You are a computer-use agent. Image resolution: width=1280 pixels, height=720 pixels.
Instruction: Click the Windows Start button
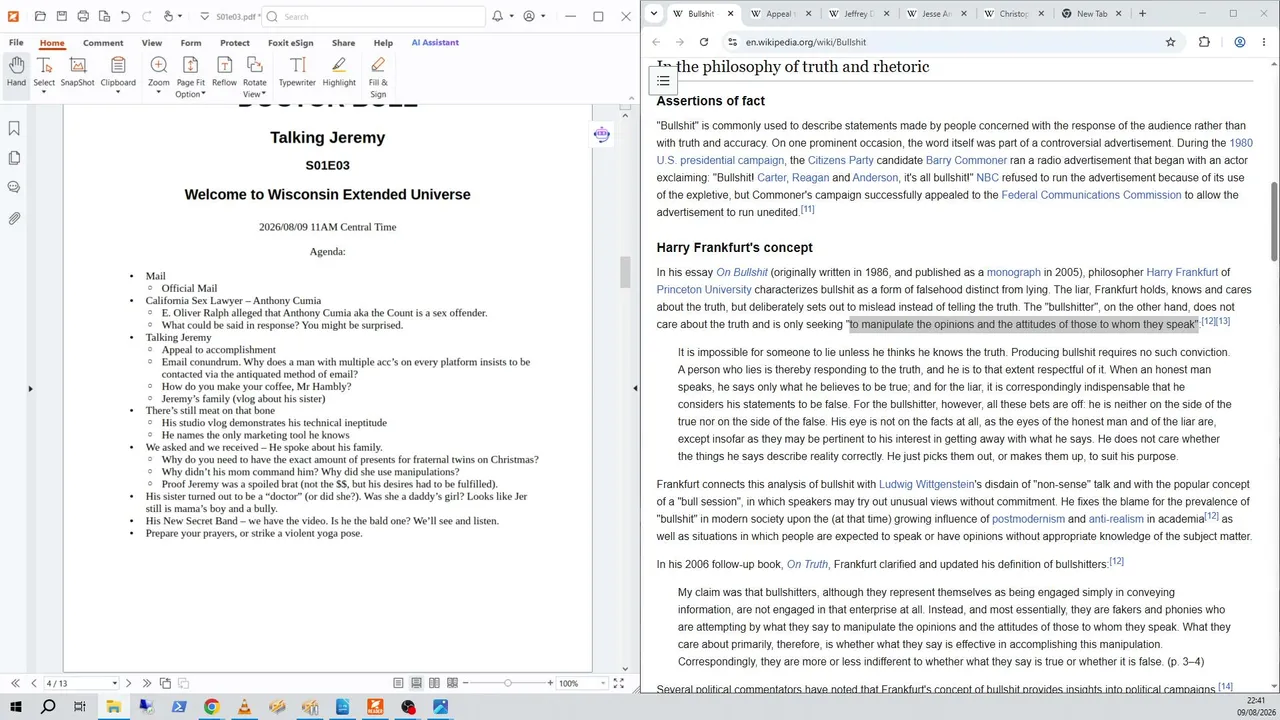(x=16, y=707)
